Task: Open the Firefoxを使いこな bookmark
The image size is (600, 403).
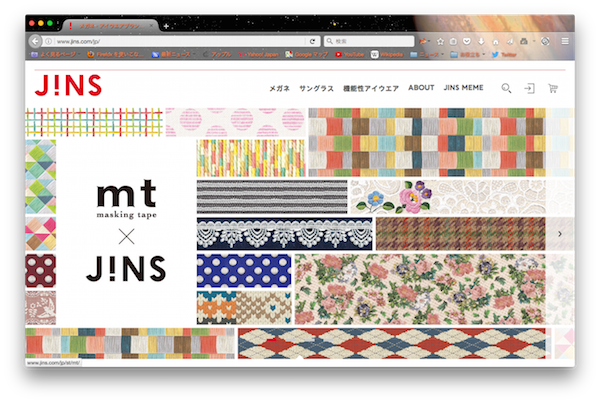Action: [115, 54]
